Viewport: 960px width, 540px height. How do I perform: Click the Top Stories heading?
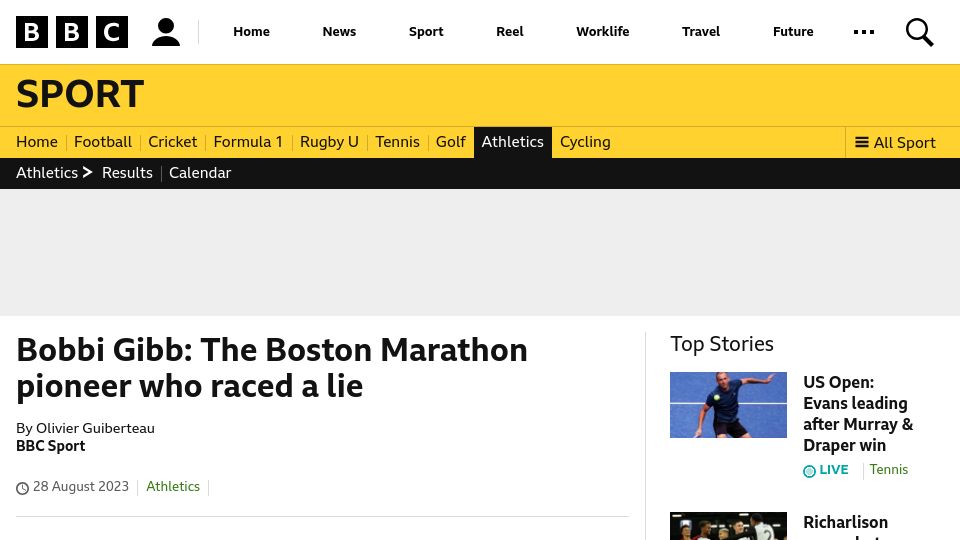tap(722, 344)
